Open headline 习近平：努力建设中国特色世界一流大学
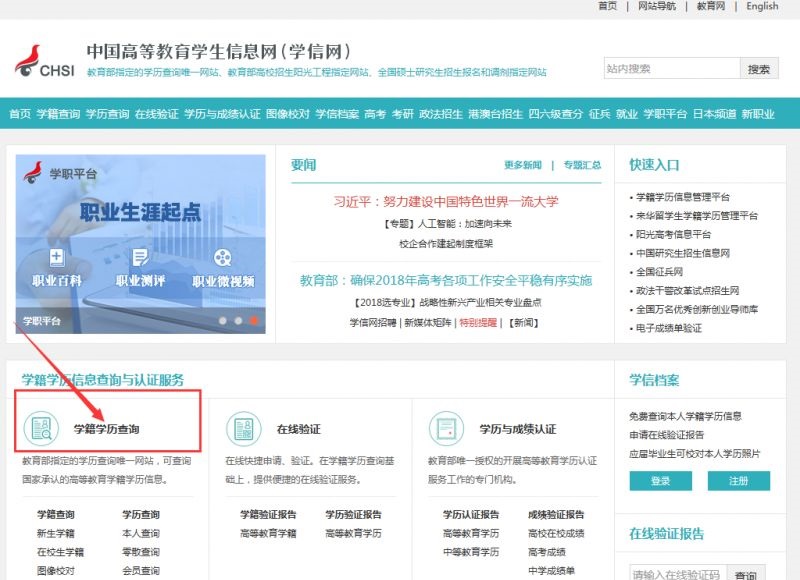This screenshot has width=800, height=580. 446,201
